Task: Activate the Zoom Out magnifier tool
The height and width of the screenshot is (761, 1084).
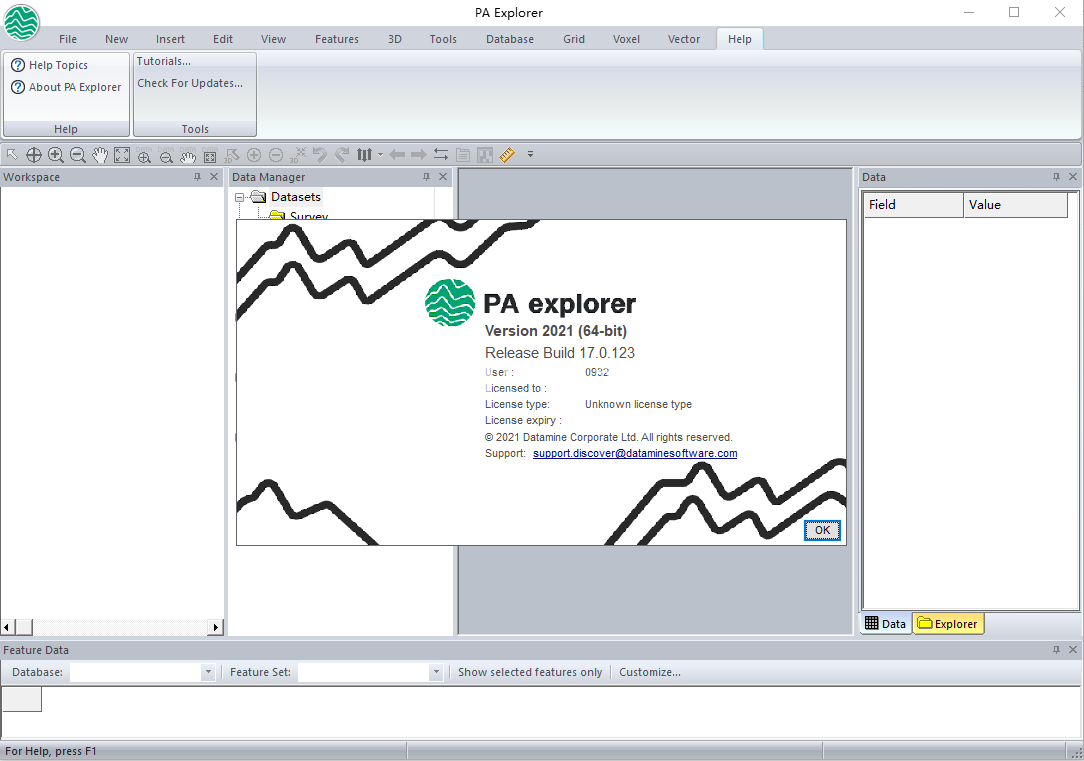Action: pos(78,155)
